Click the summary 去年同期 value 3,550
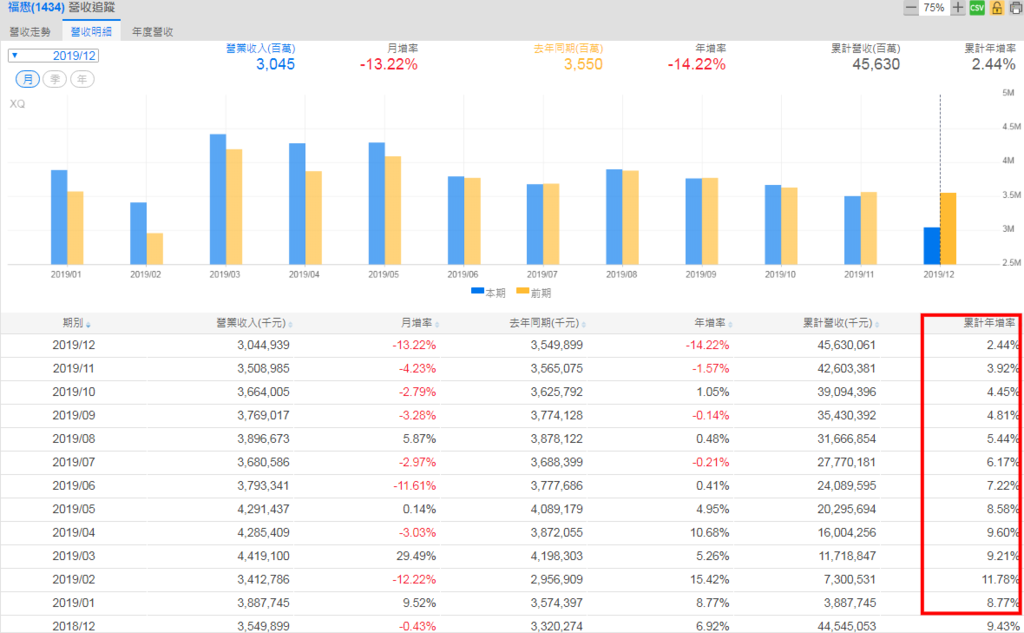 [x=583, y=64]
